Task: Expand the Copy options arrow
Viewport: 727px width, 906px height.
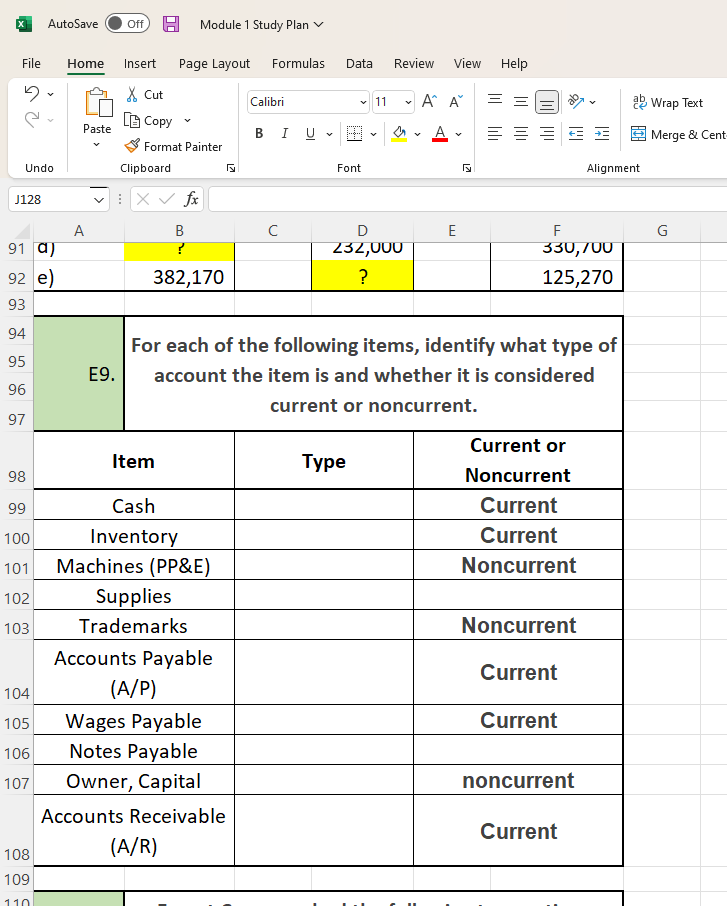Action: (187, 121)
